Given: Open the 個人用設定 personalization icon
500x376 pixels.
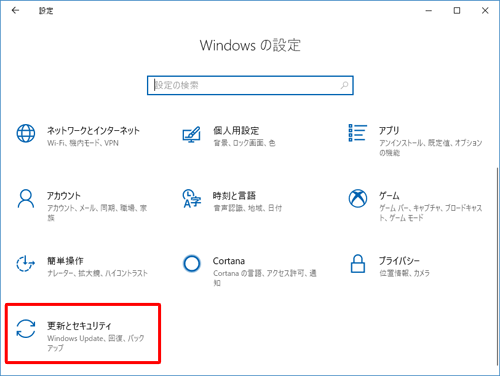Looking at the screenshot, I should tap(191, 135).
